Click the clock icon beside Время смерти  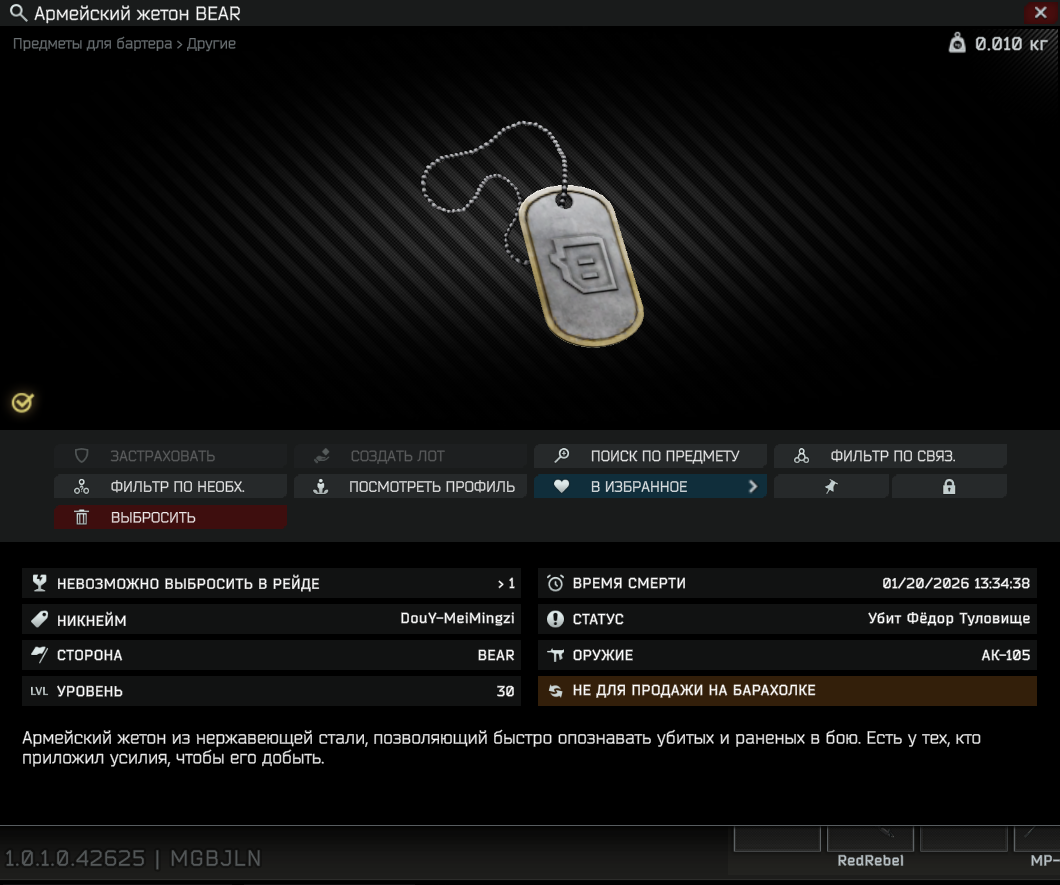point(555,583)
